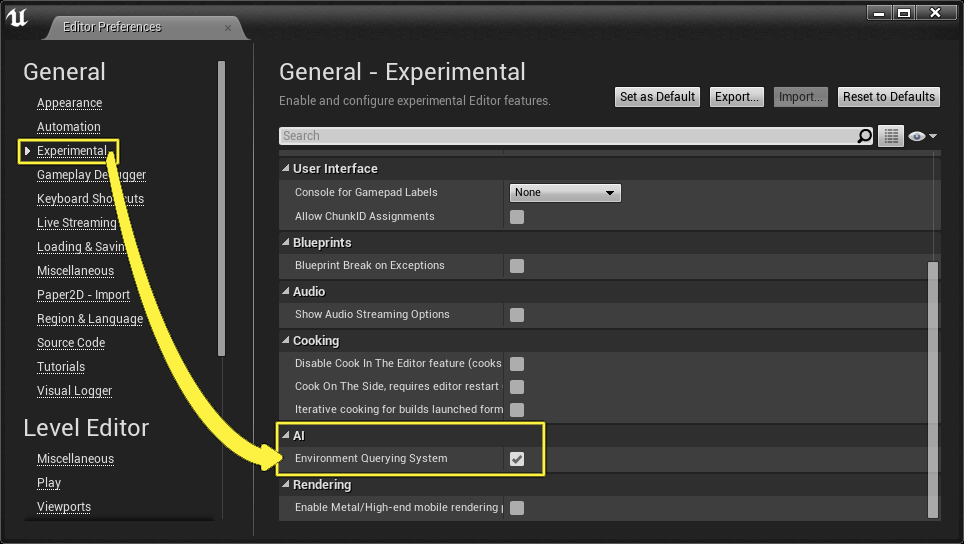Enable Allow ChunkID Assignments checkbox
The width and height of the screenshot is (964, 544).
pos(517,217)
